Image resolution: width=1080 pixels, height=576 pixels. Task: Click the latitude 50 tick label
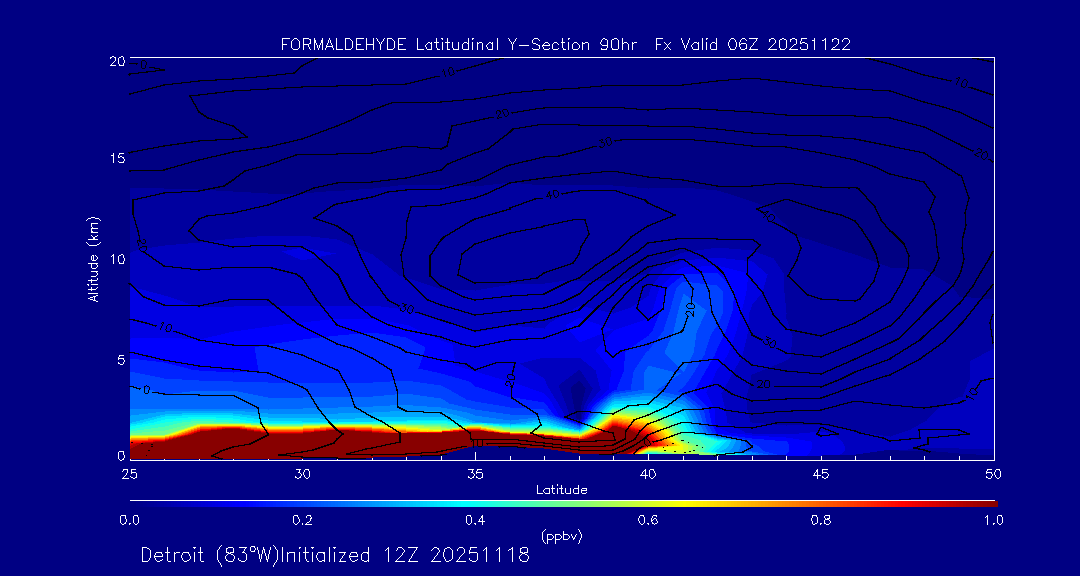pos(994,473)
